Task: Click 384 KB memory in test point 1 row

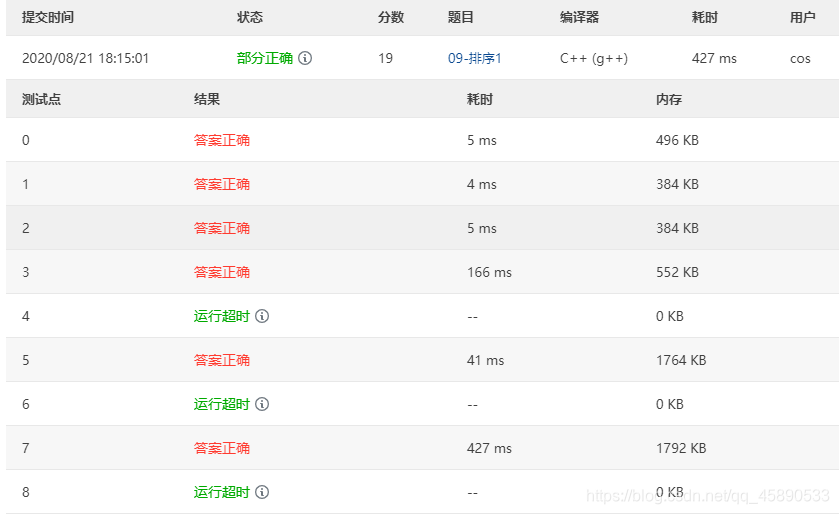Action: point(677,184)
